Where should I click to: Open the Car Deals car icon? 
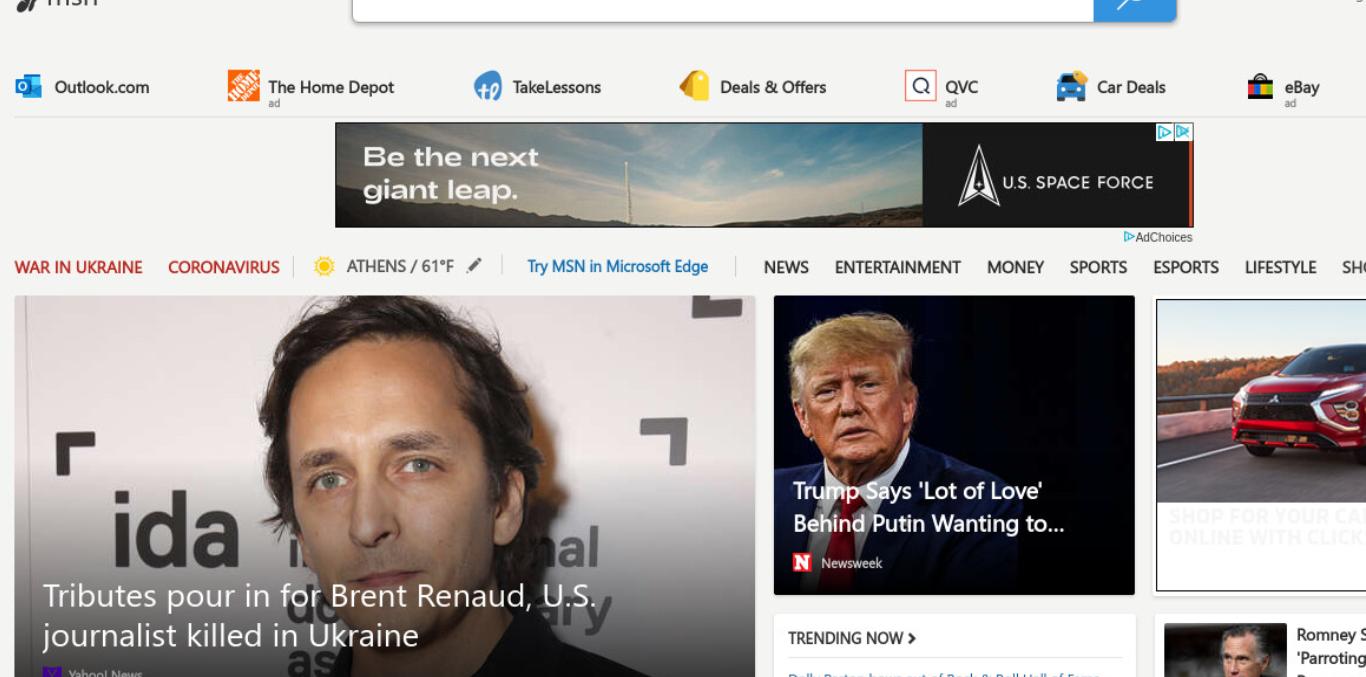(1071, 87)
